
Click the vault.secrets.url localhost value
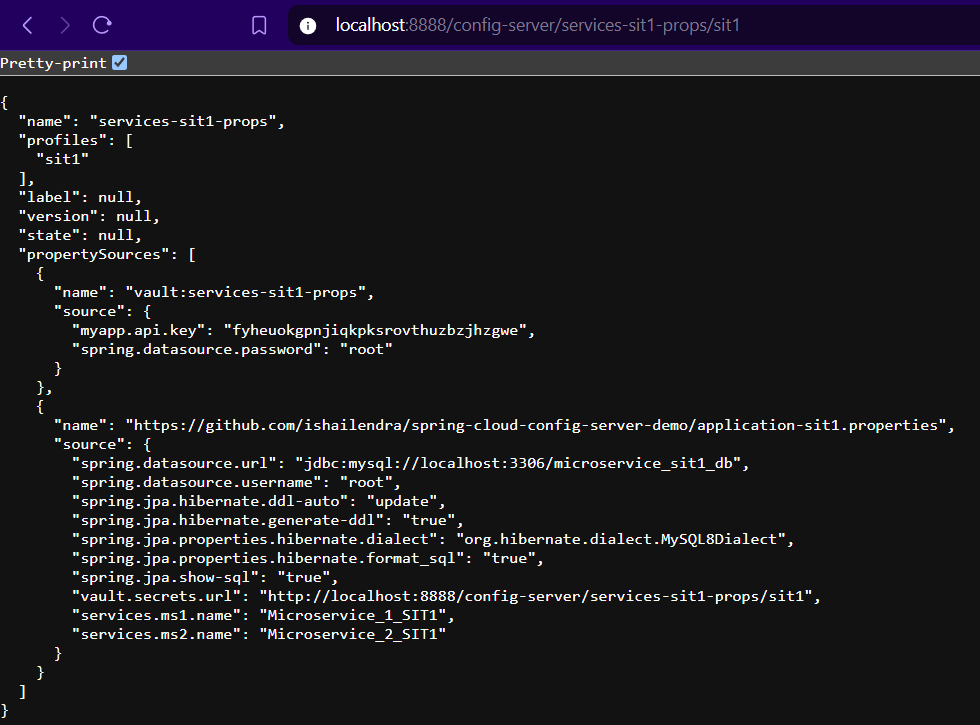539,596
